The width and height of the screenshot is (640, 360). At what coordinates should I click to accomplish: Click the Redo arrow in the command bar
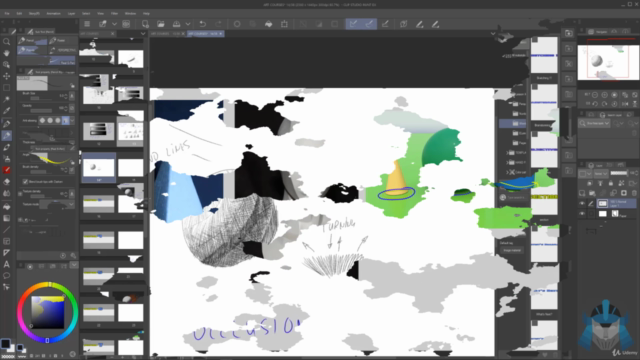[218, 24]
